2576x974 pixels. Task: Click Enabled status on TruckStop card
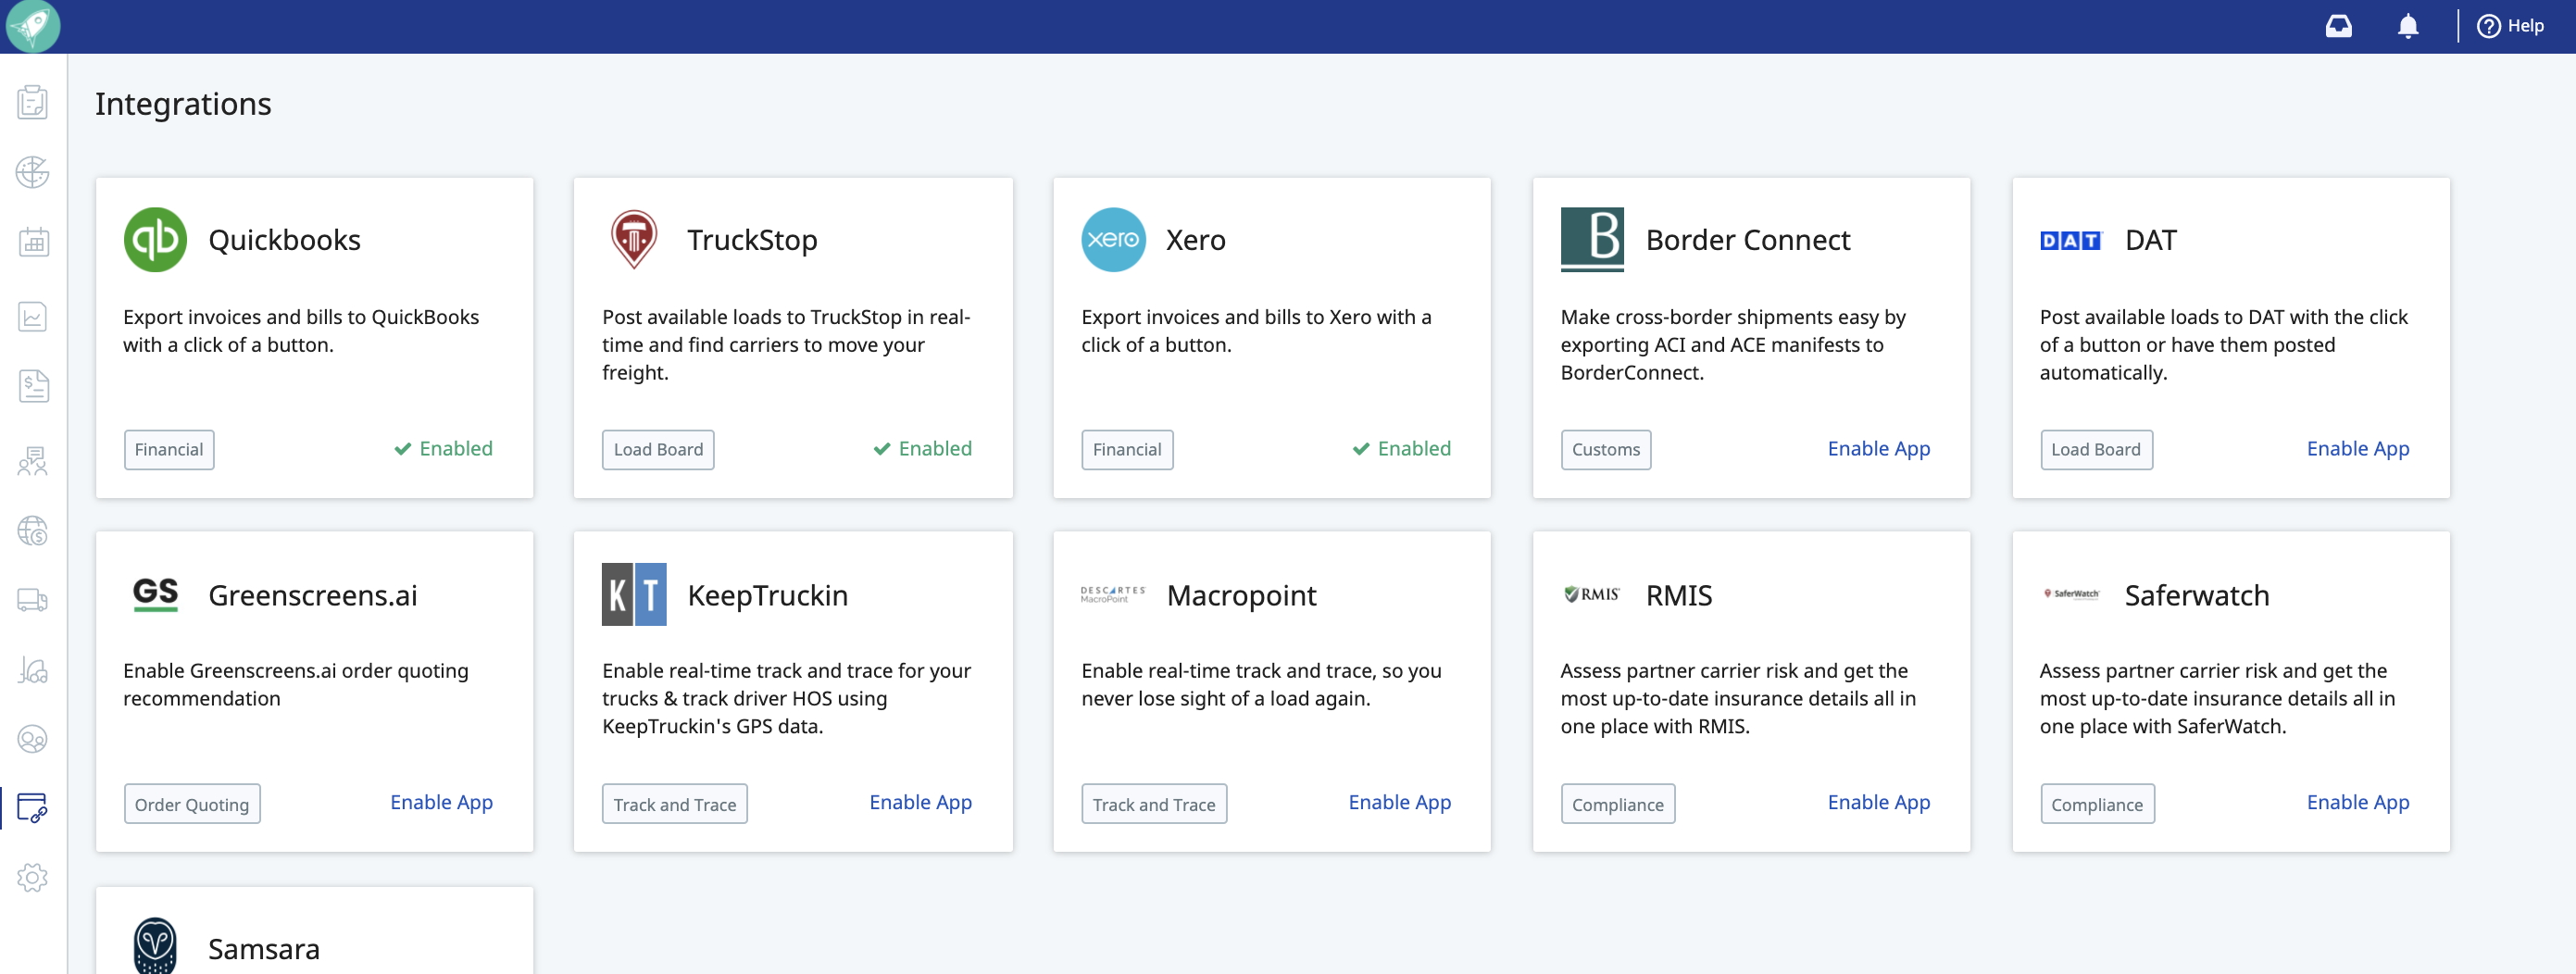[x=922, y=449]
